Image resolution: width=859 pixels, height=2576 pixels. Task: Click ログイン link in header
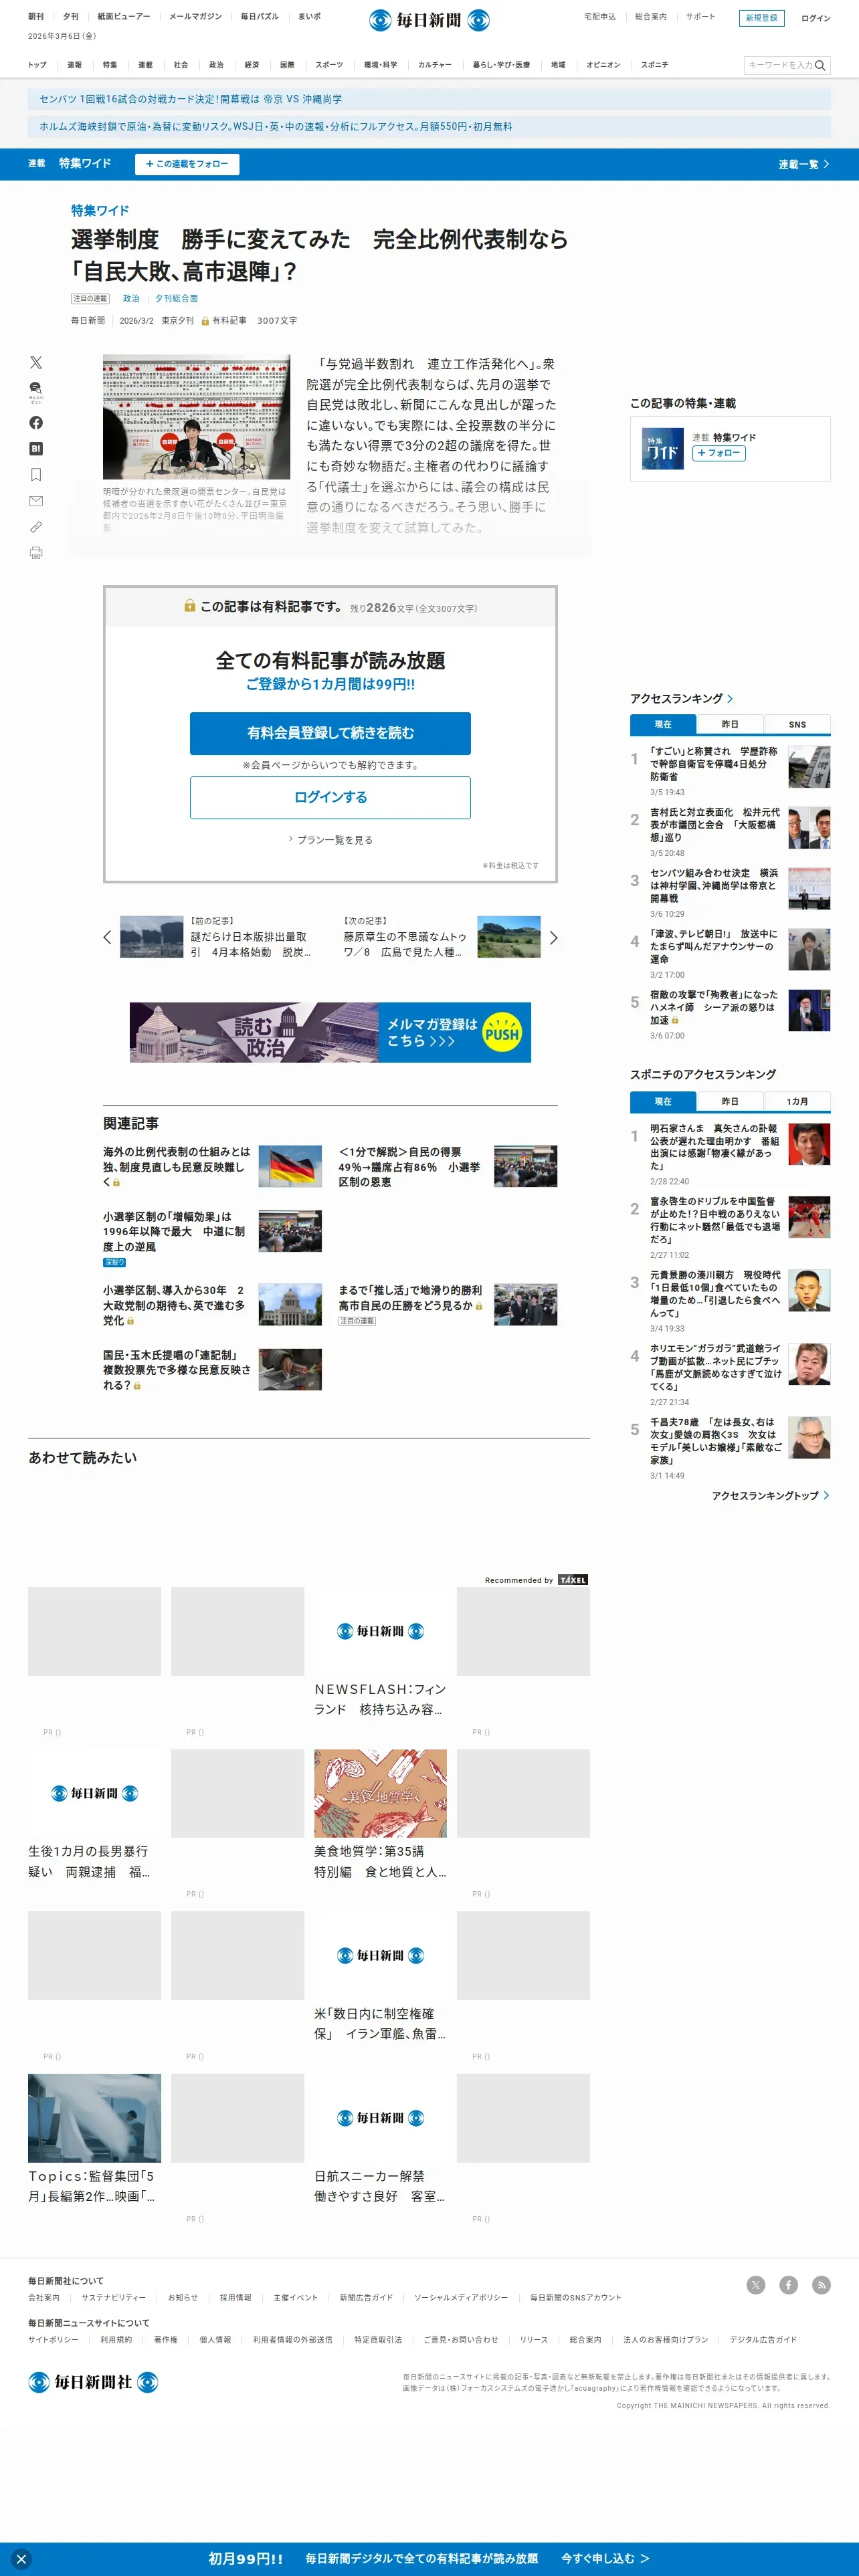(x=815, y=18)
